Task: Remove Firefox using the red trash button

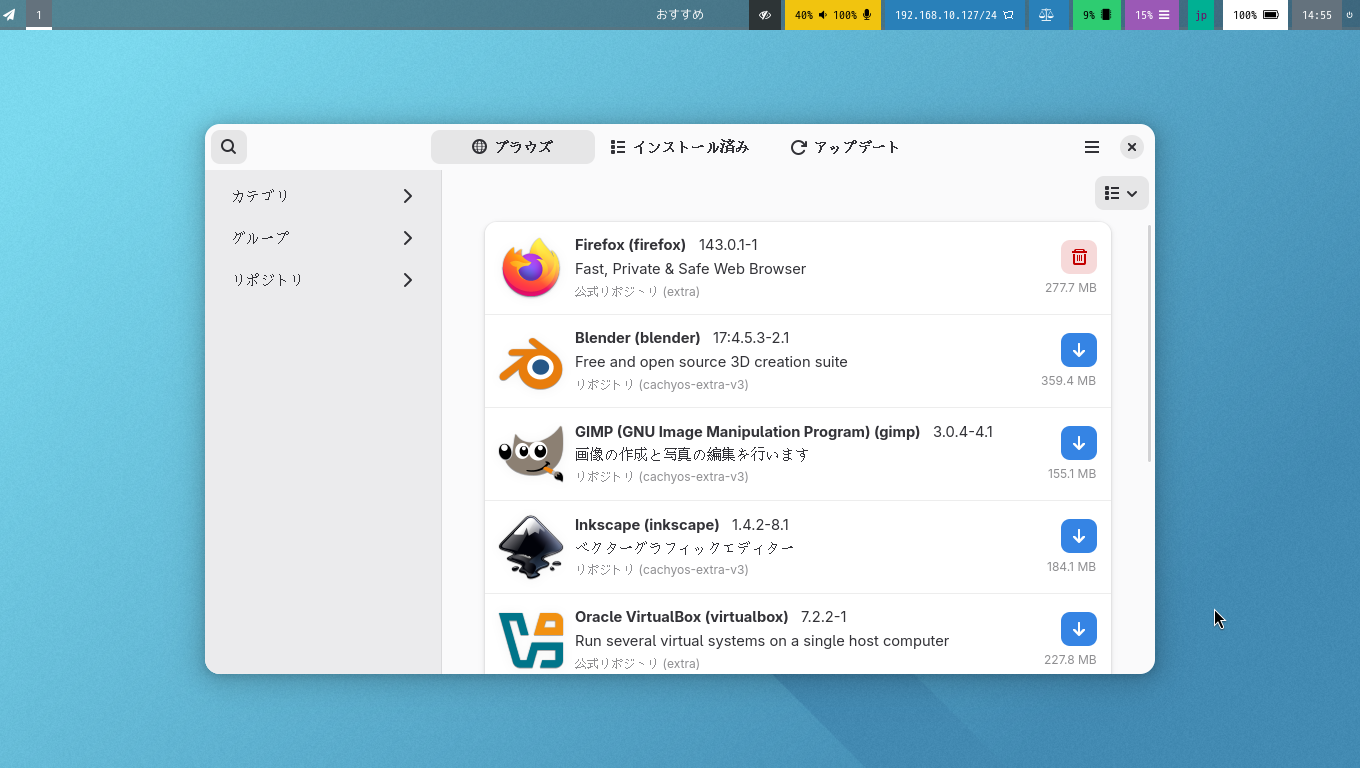Action: point(1079,257)
